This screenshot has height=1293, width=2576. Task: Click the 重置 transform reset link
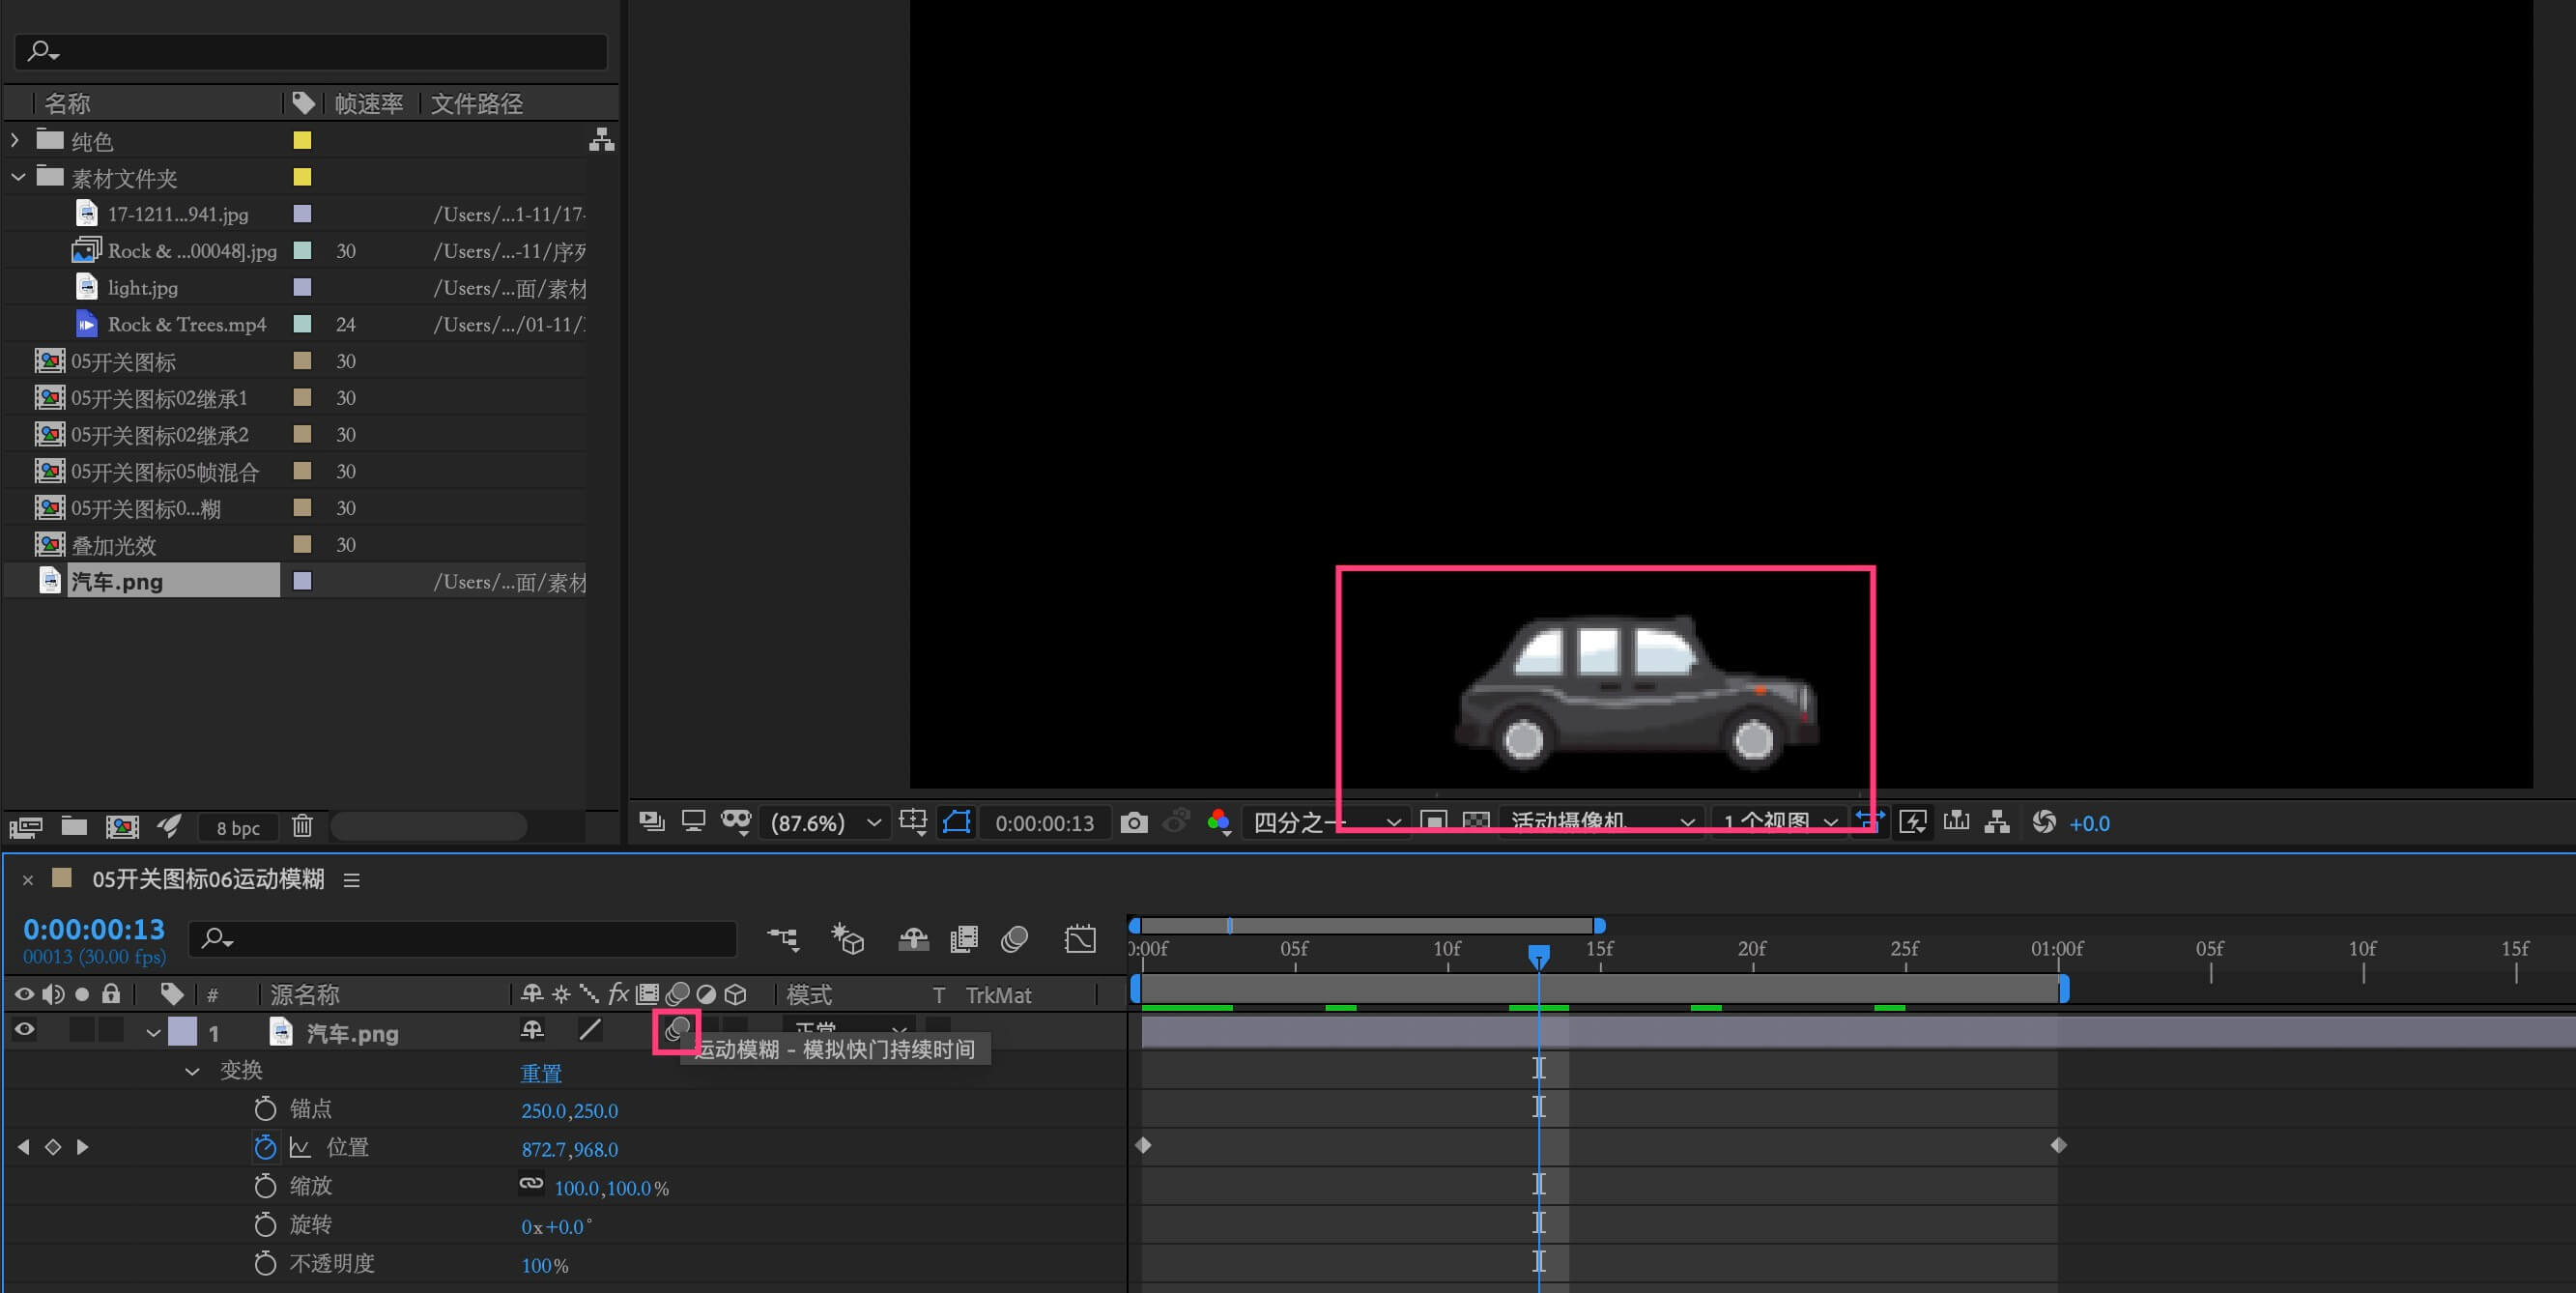coord(541,1073)
